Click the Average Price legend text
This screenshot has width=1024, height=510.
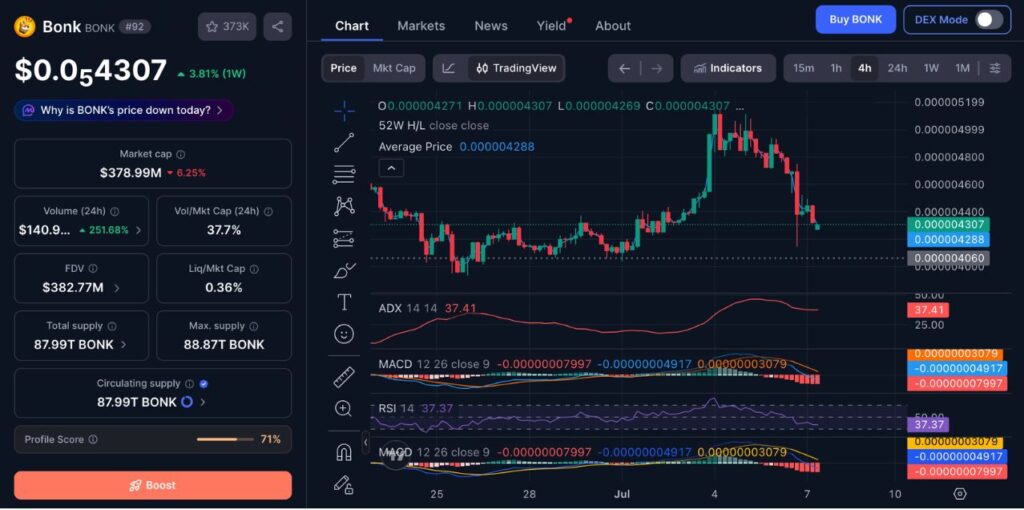pos(415,147)
